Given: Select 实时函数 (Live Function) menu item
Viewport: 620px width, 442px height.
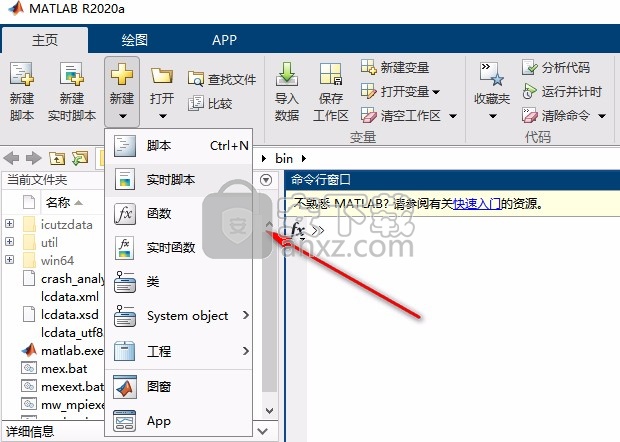Looking at the screenshot, I should tap(179, 248).
